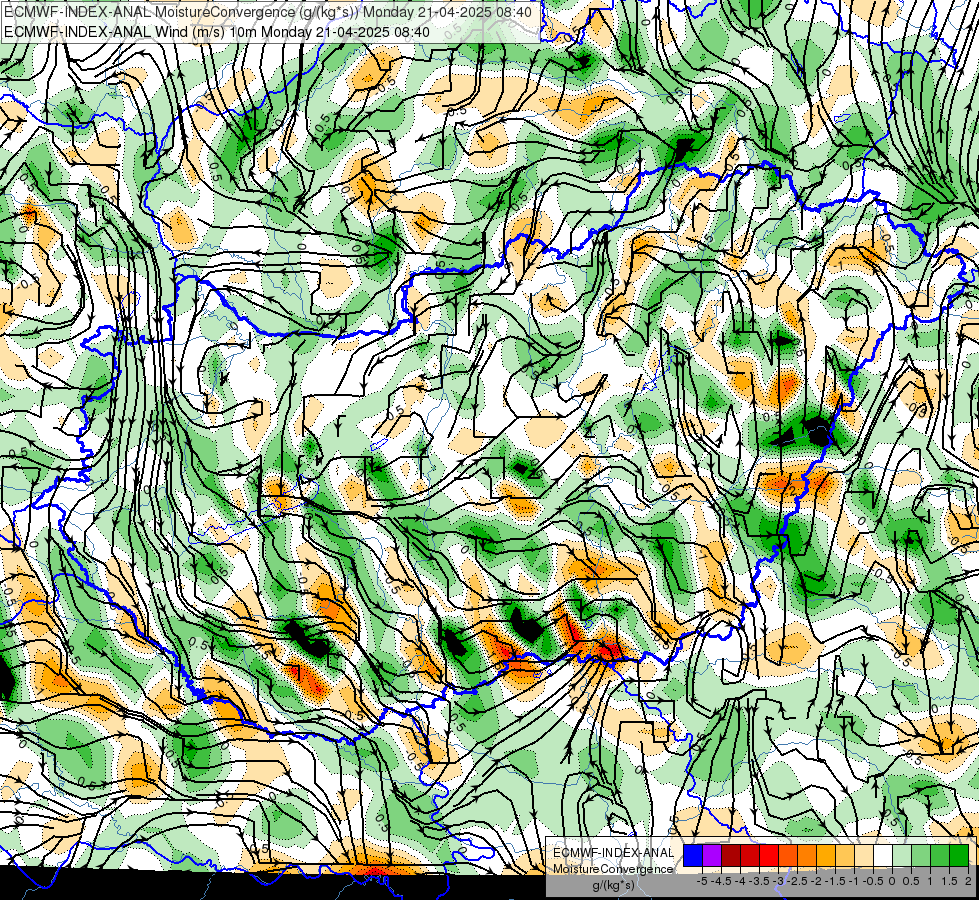Select the blue legend swatch
The image size is (979, 900).
click(x=693, y=855)
